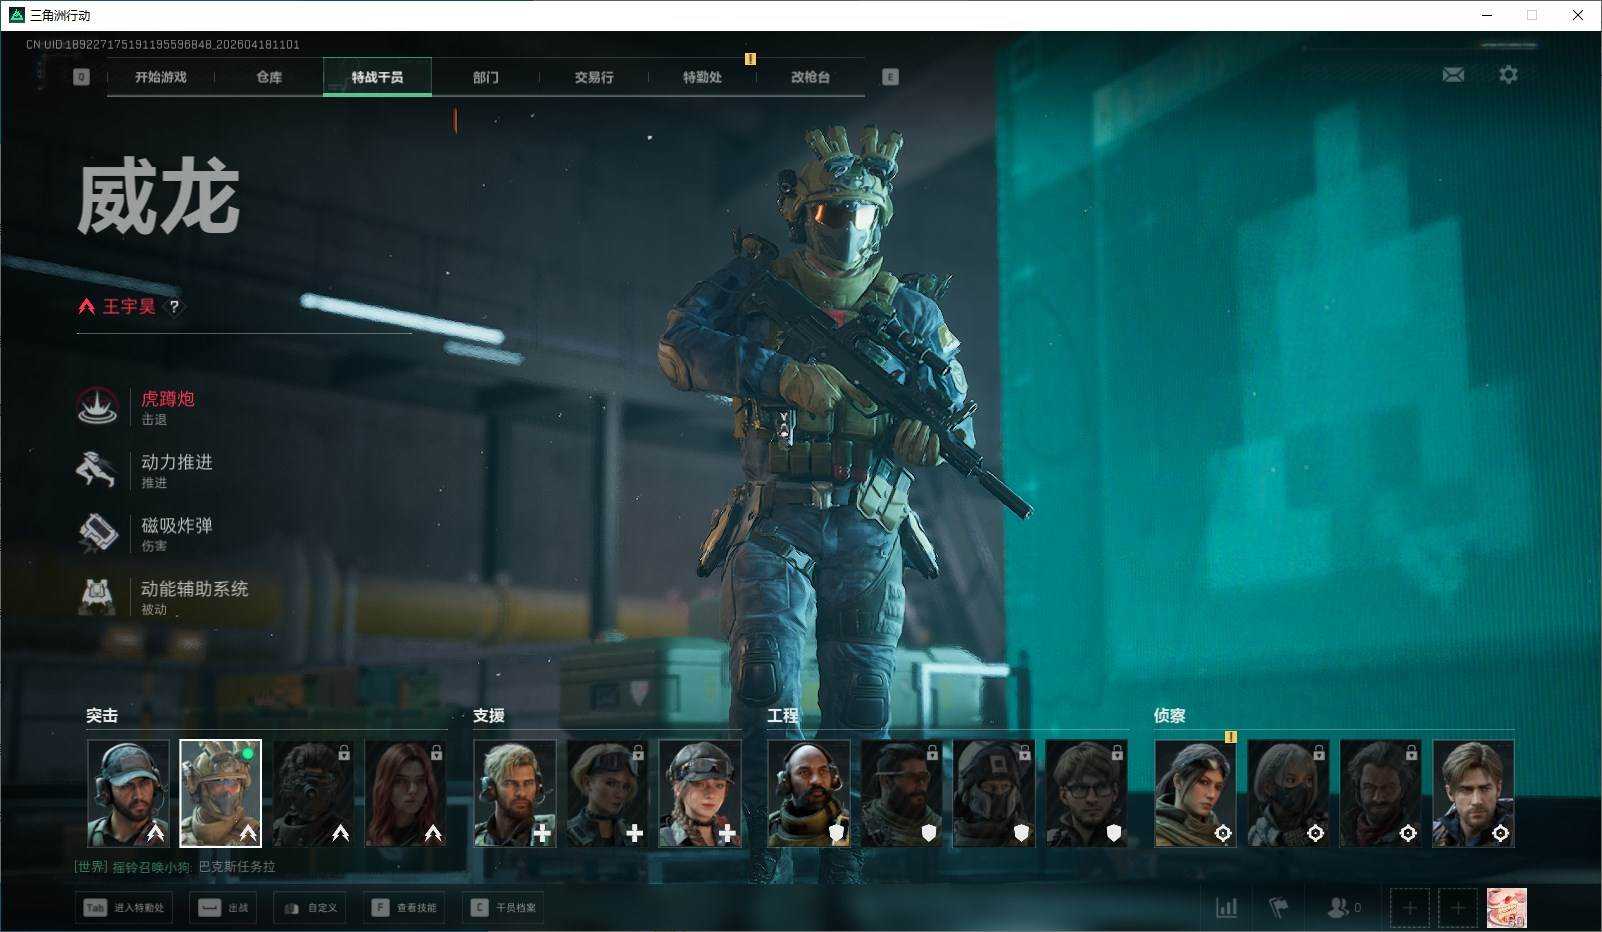Add teammate in empty slot beside friends counter

point(1409,908)
